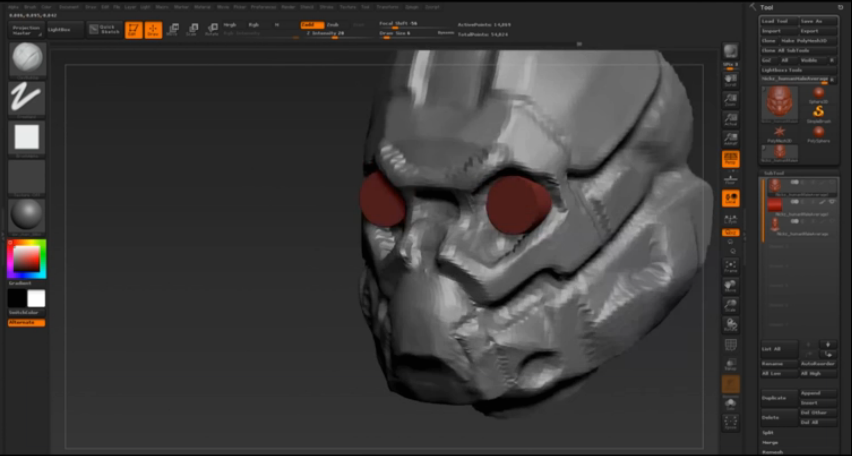Open the Brush menu
The image size is (852, 456).
tap(30, 7)
